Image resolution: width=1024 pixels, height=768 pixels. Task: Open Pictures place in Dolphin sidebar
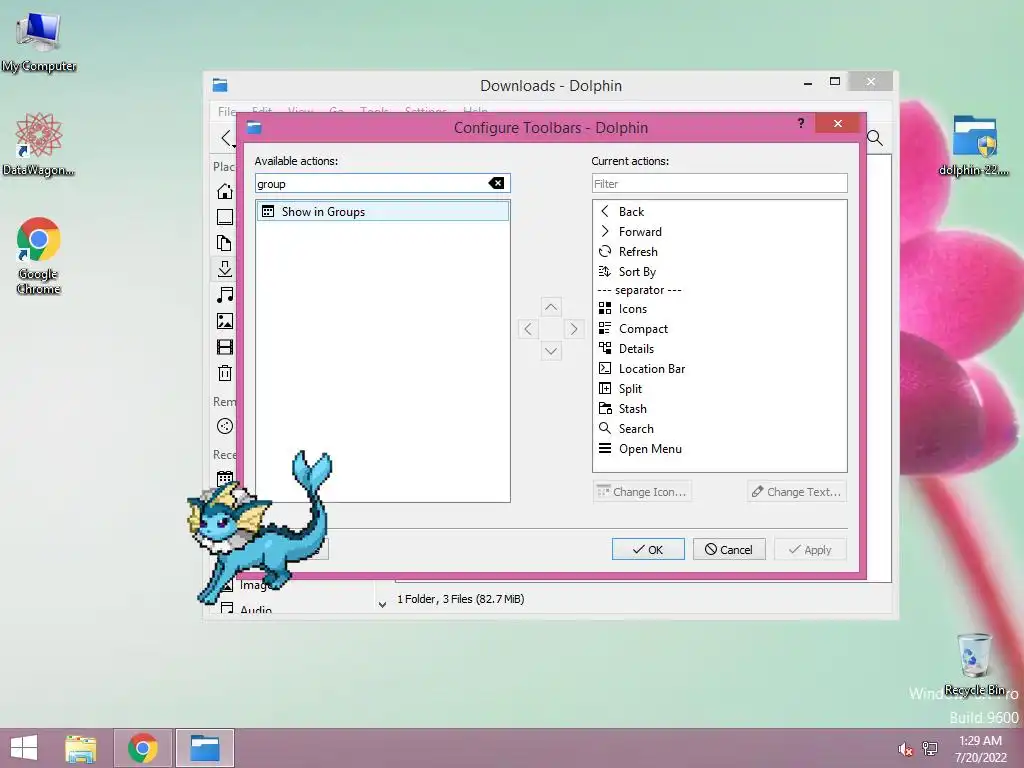[x=225, y=321]
